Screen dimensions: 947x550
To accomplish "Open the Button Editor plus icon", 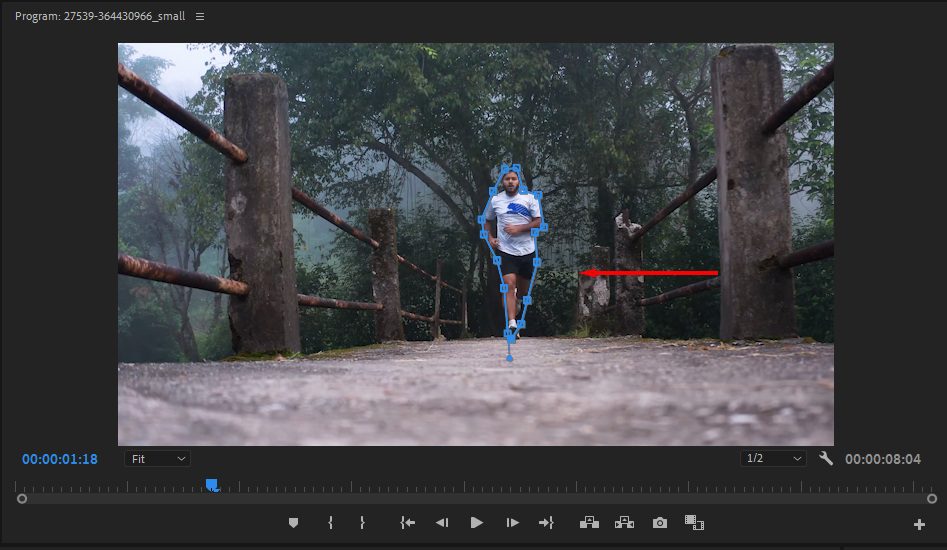I will tap(919, 525).
